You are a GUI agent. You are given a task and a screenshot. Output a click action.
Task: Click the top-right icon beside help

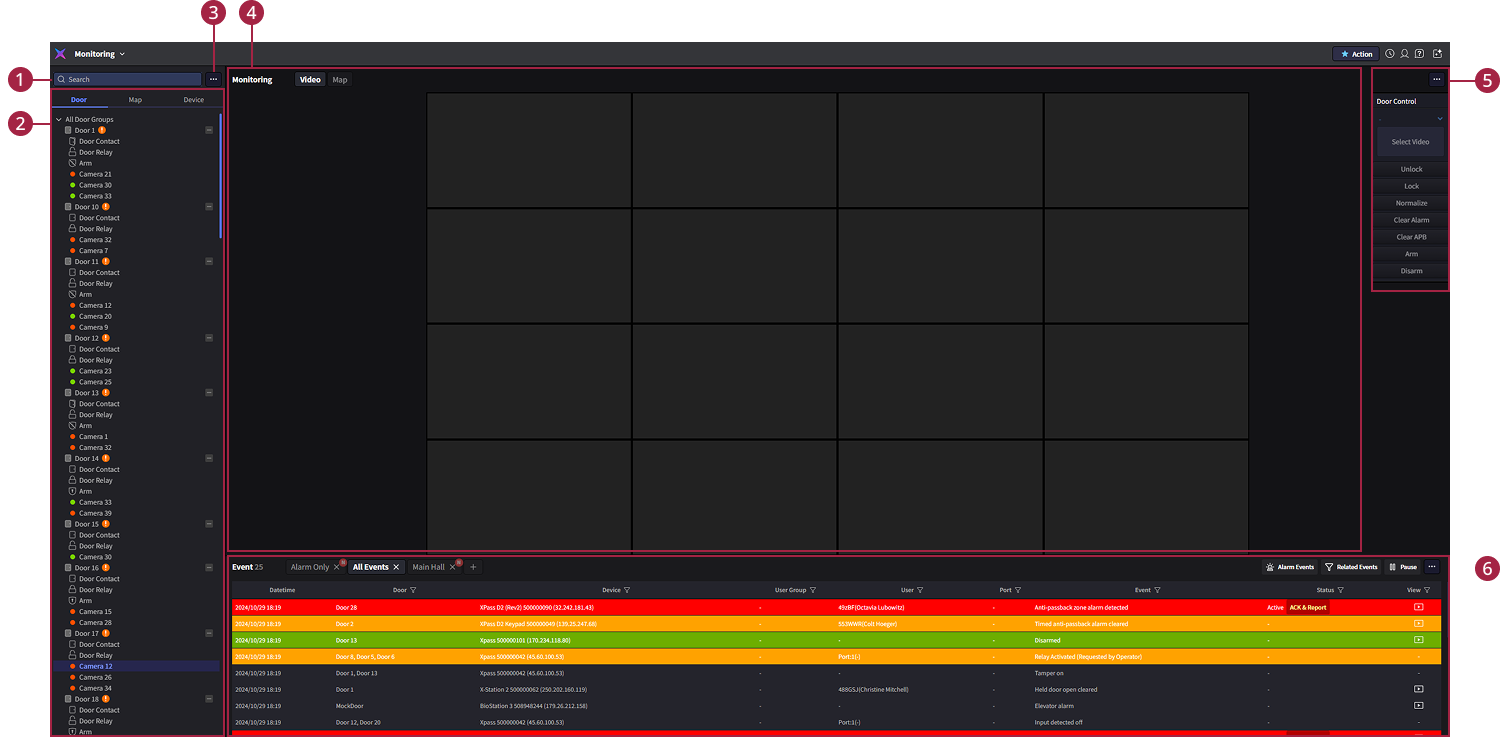point(1437,54)
